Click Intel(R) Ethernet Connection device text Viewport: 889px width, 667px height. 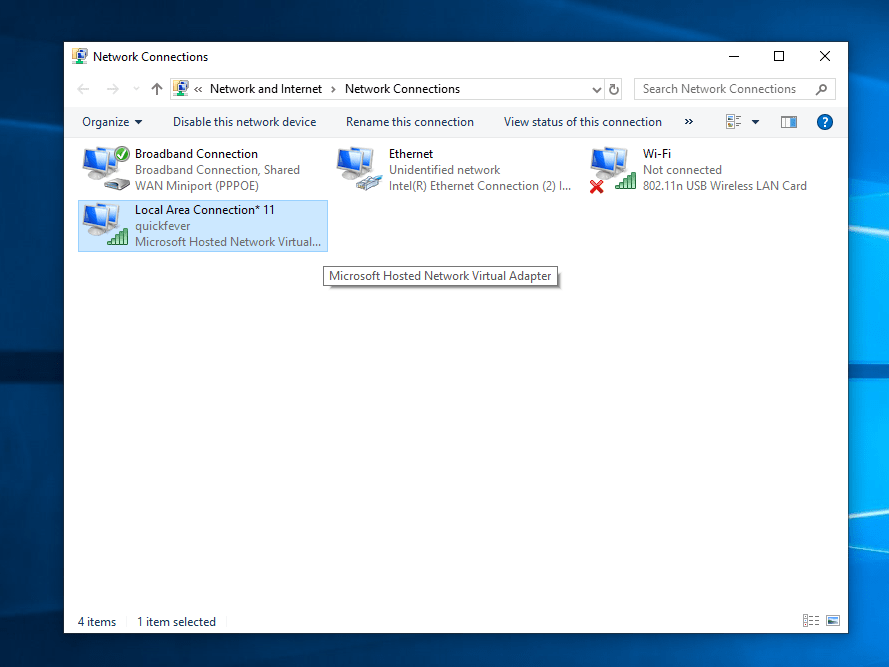(480, 186)
